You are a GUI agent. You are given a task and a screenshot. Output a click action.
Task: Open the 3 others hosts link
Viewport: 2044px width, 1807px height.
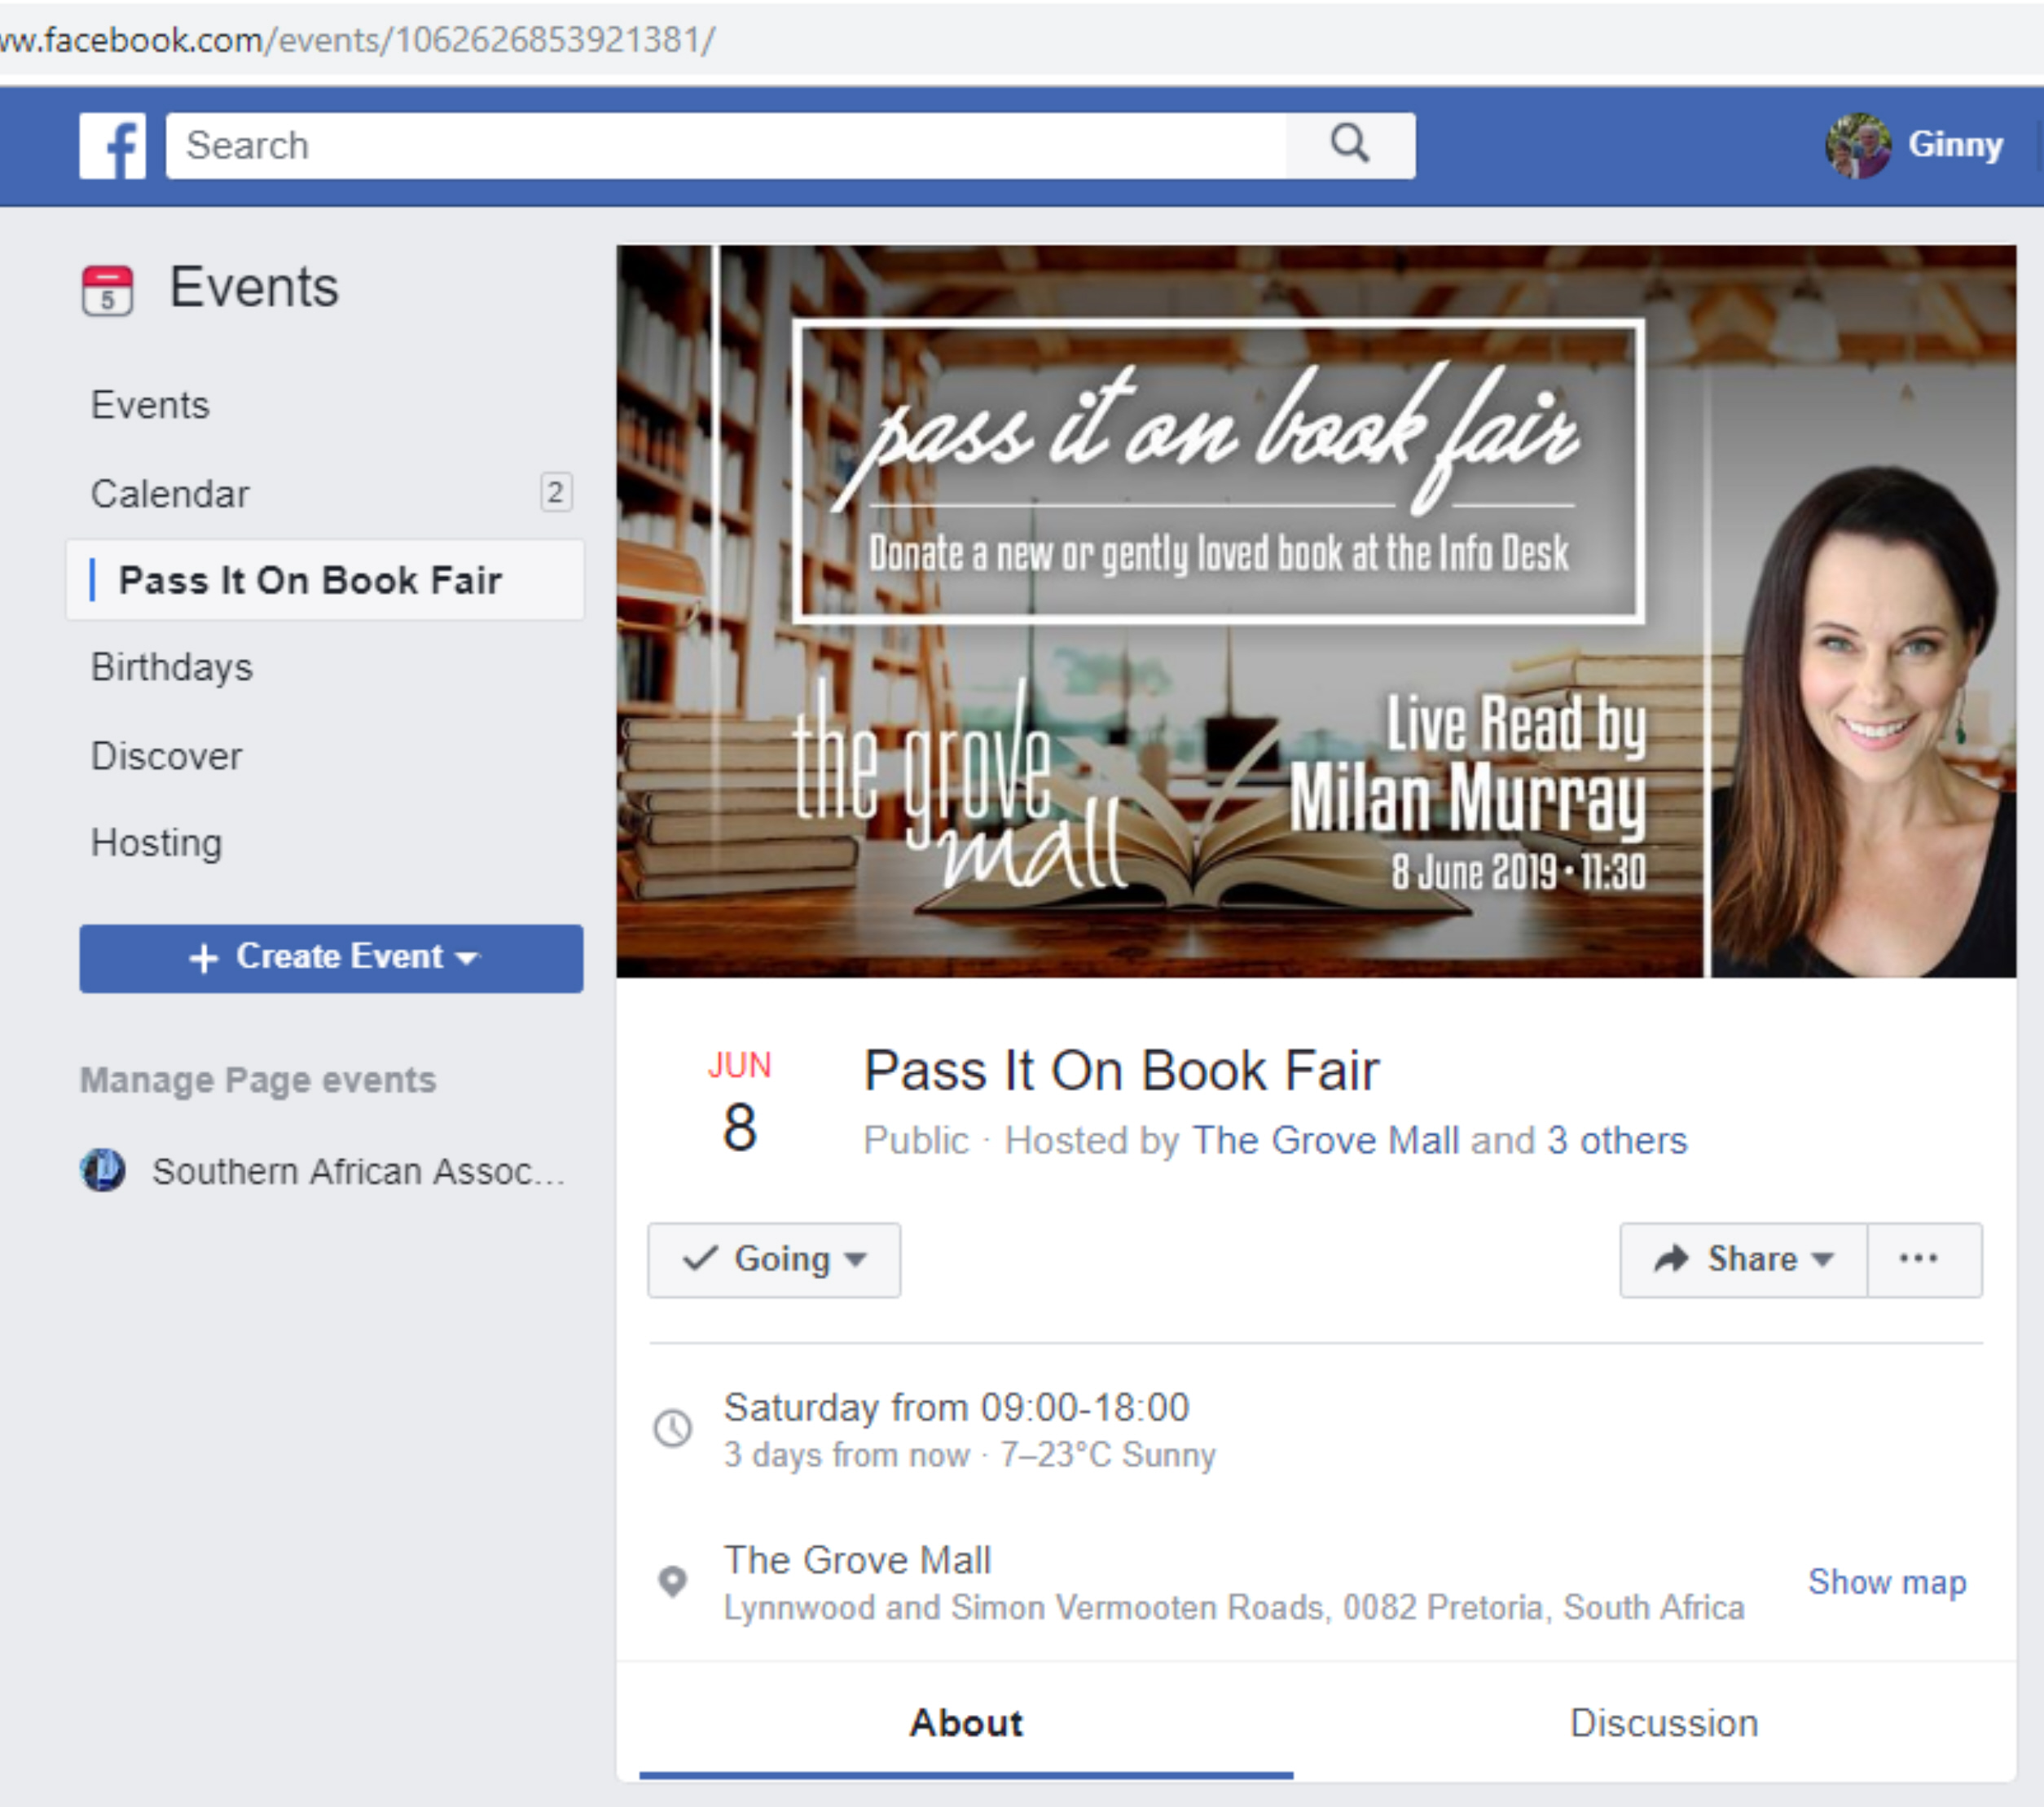point(1617,1140)
